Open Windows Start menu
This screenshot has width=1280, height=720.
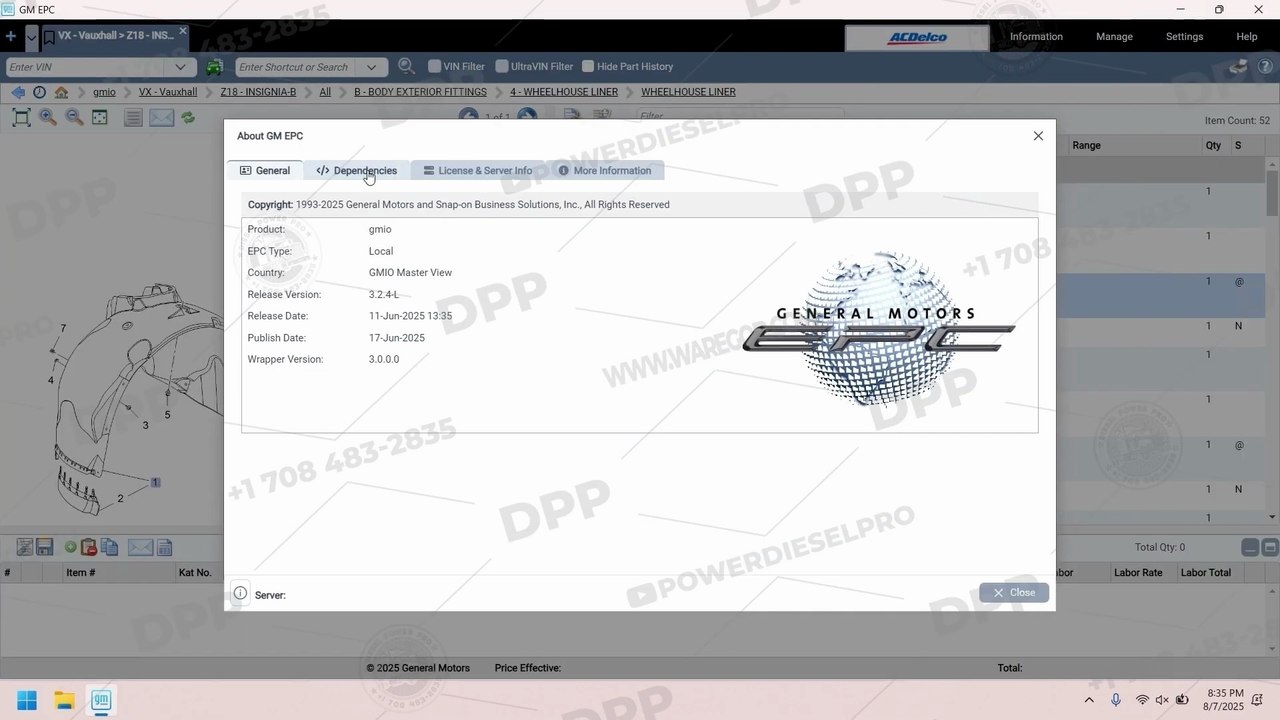click(x=27, y=700)
